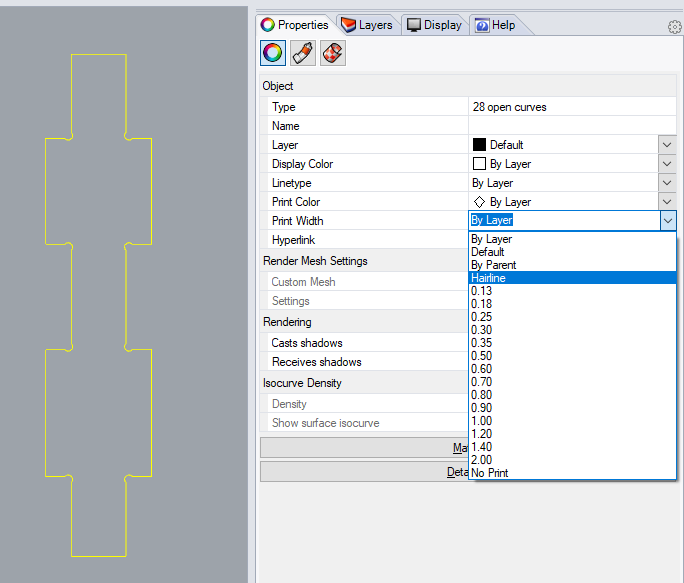Choose By Parent in the width list
Viewport: 684px width, 583px height.
click(x=492, y=265)
